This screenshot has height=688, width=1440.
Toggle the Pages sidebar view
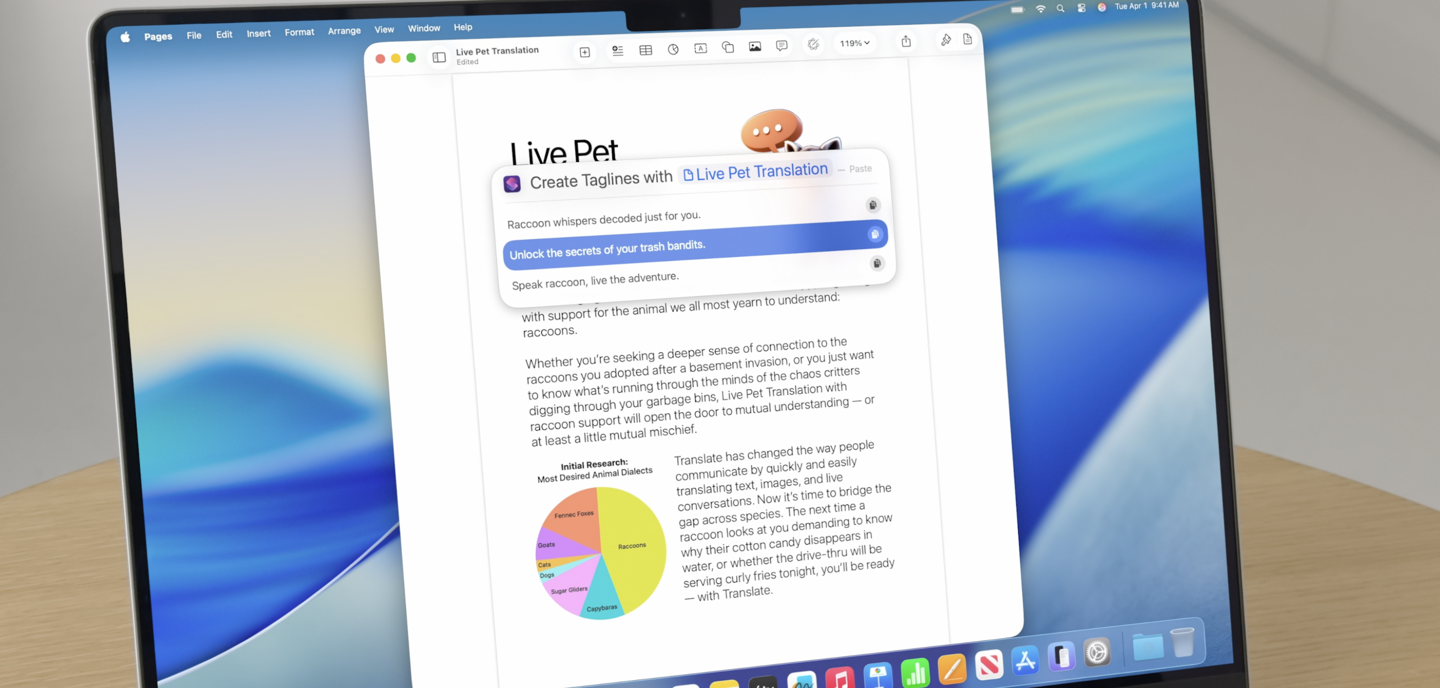tap(438, 57)
